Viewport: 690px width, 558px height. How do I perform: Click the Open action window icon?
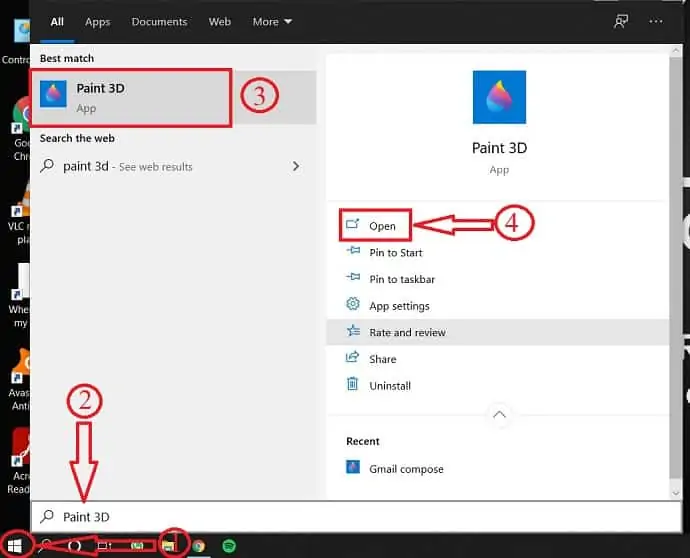(x=352, y=224)
